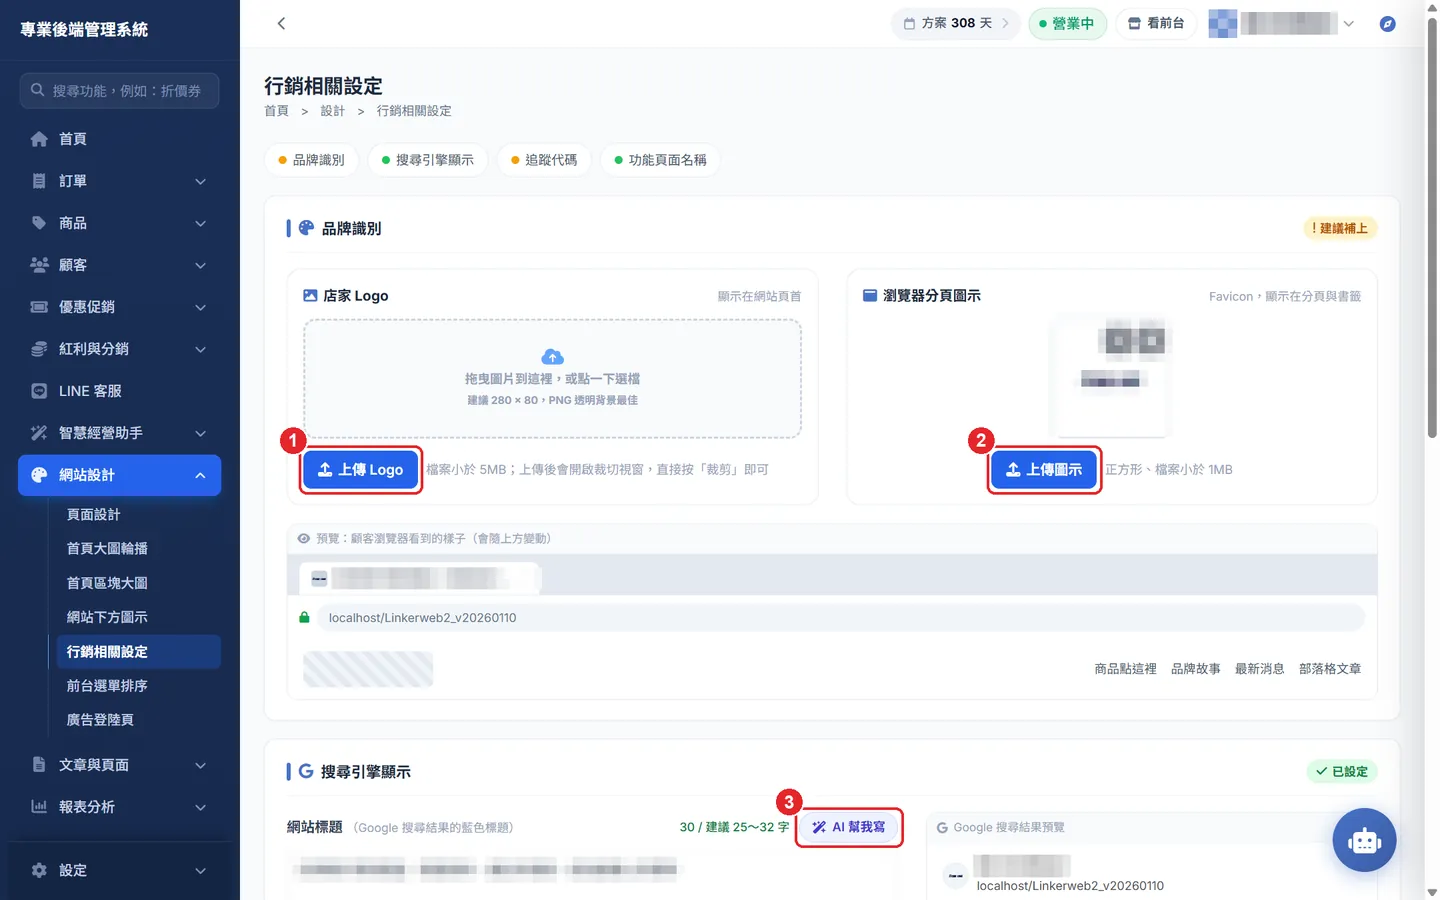
Task: Expand the 設定 menu chevron
Action: pyautogui.click(x=200, y=870)
